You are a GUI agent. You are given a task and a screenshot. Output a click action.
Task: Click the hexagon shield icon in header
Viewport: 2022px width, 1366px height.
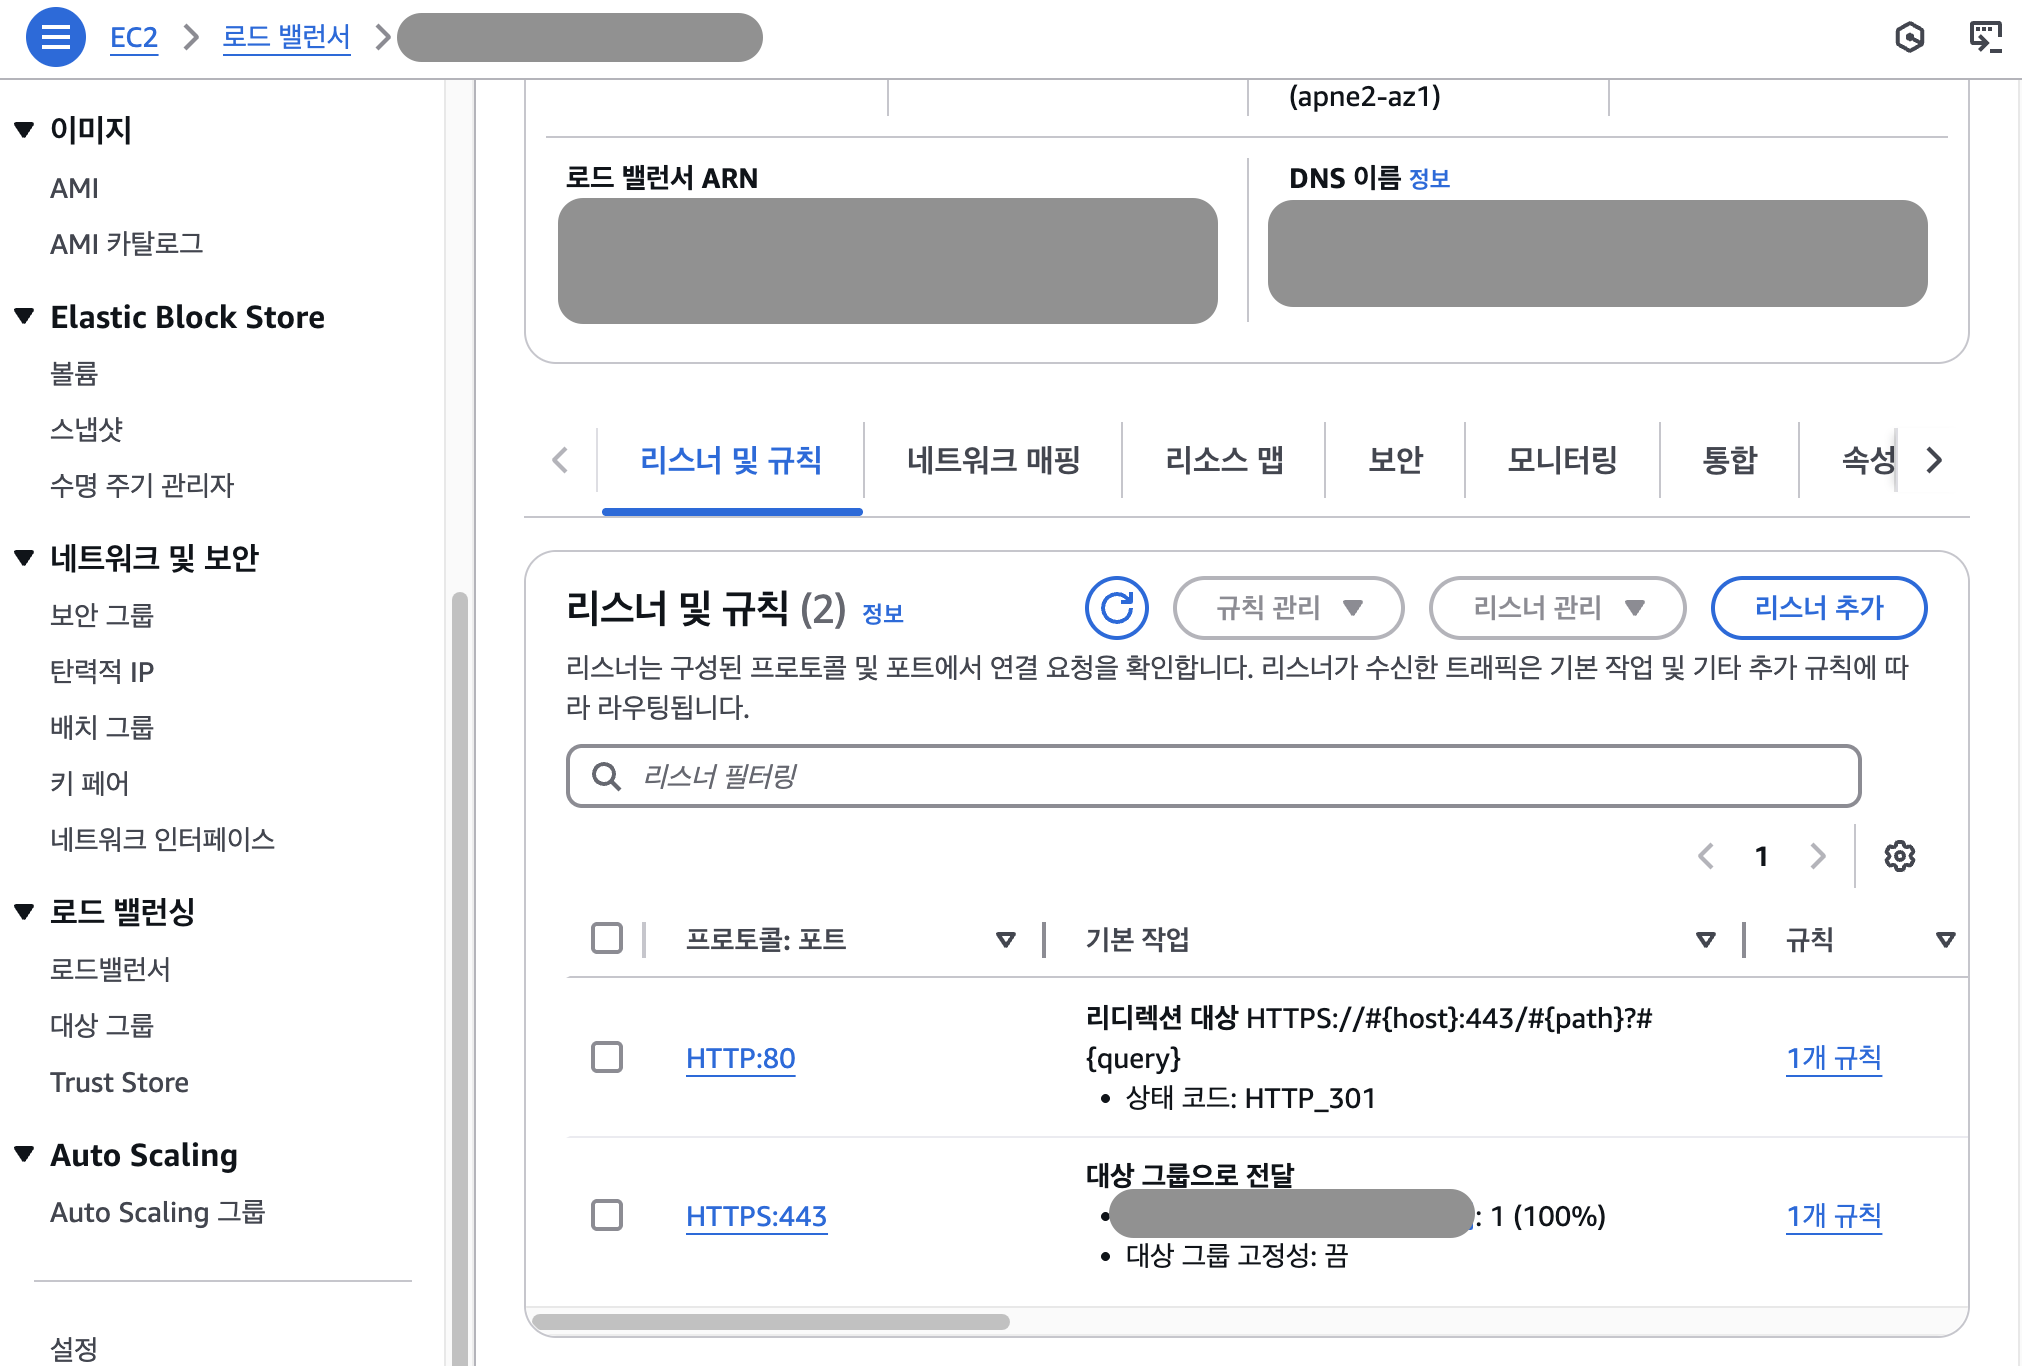tap(1910, 37)
